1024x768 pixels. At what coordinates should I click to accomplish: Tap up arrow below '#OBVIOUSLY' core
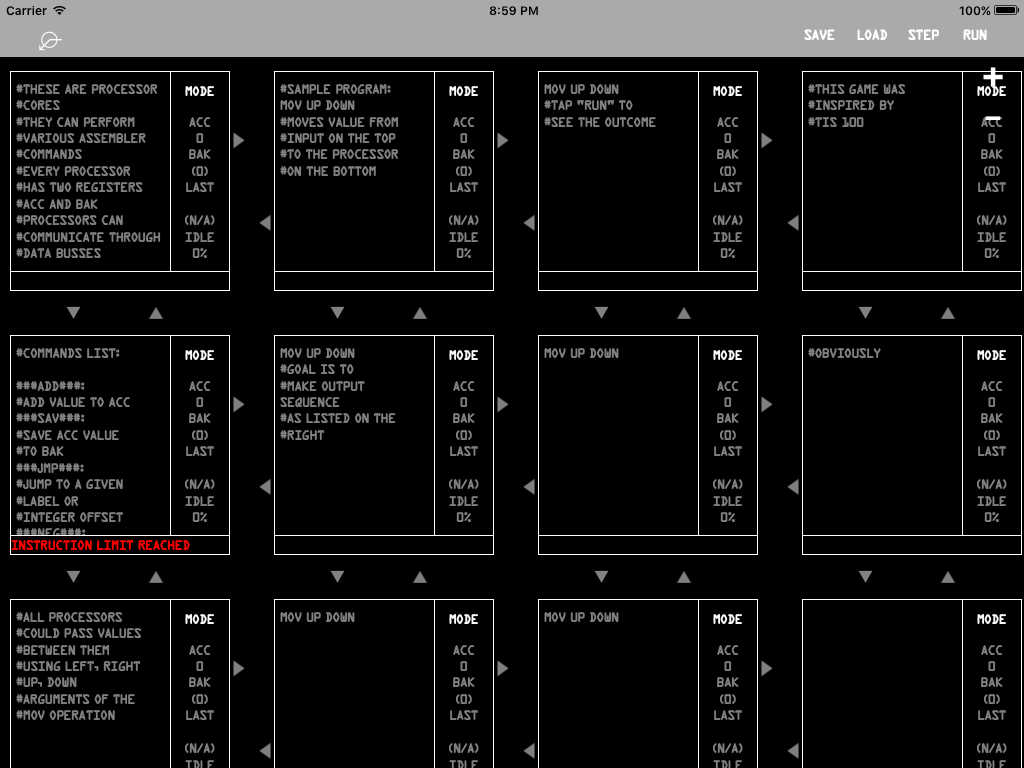click(947, 577)
